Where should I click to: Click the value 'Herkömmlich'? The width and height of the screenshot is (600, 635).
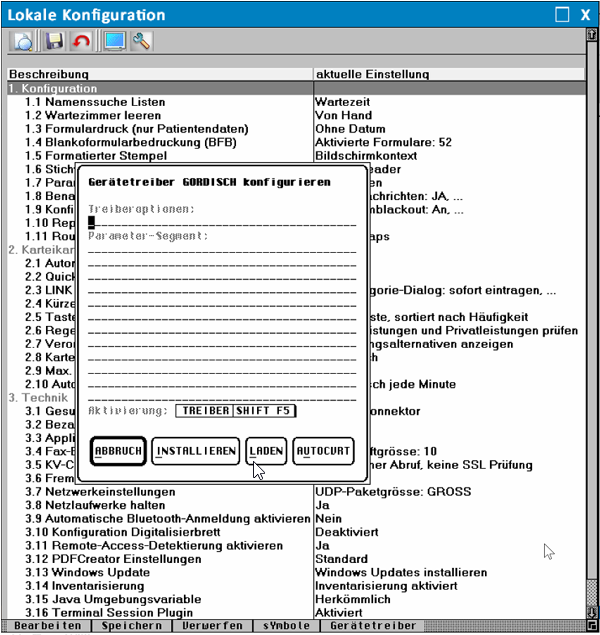pos(353,599)
